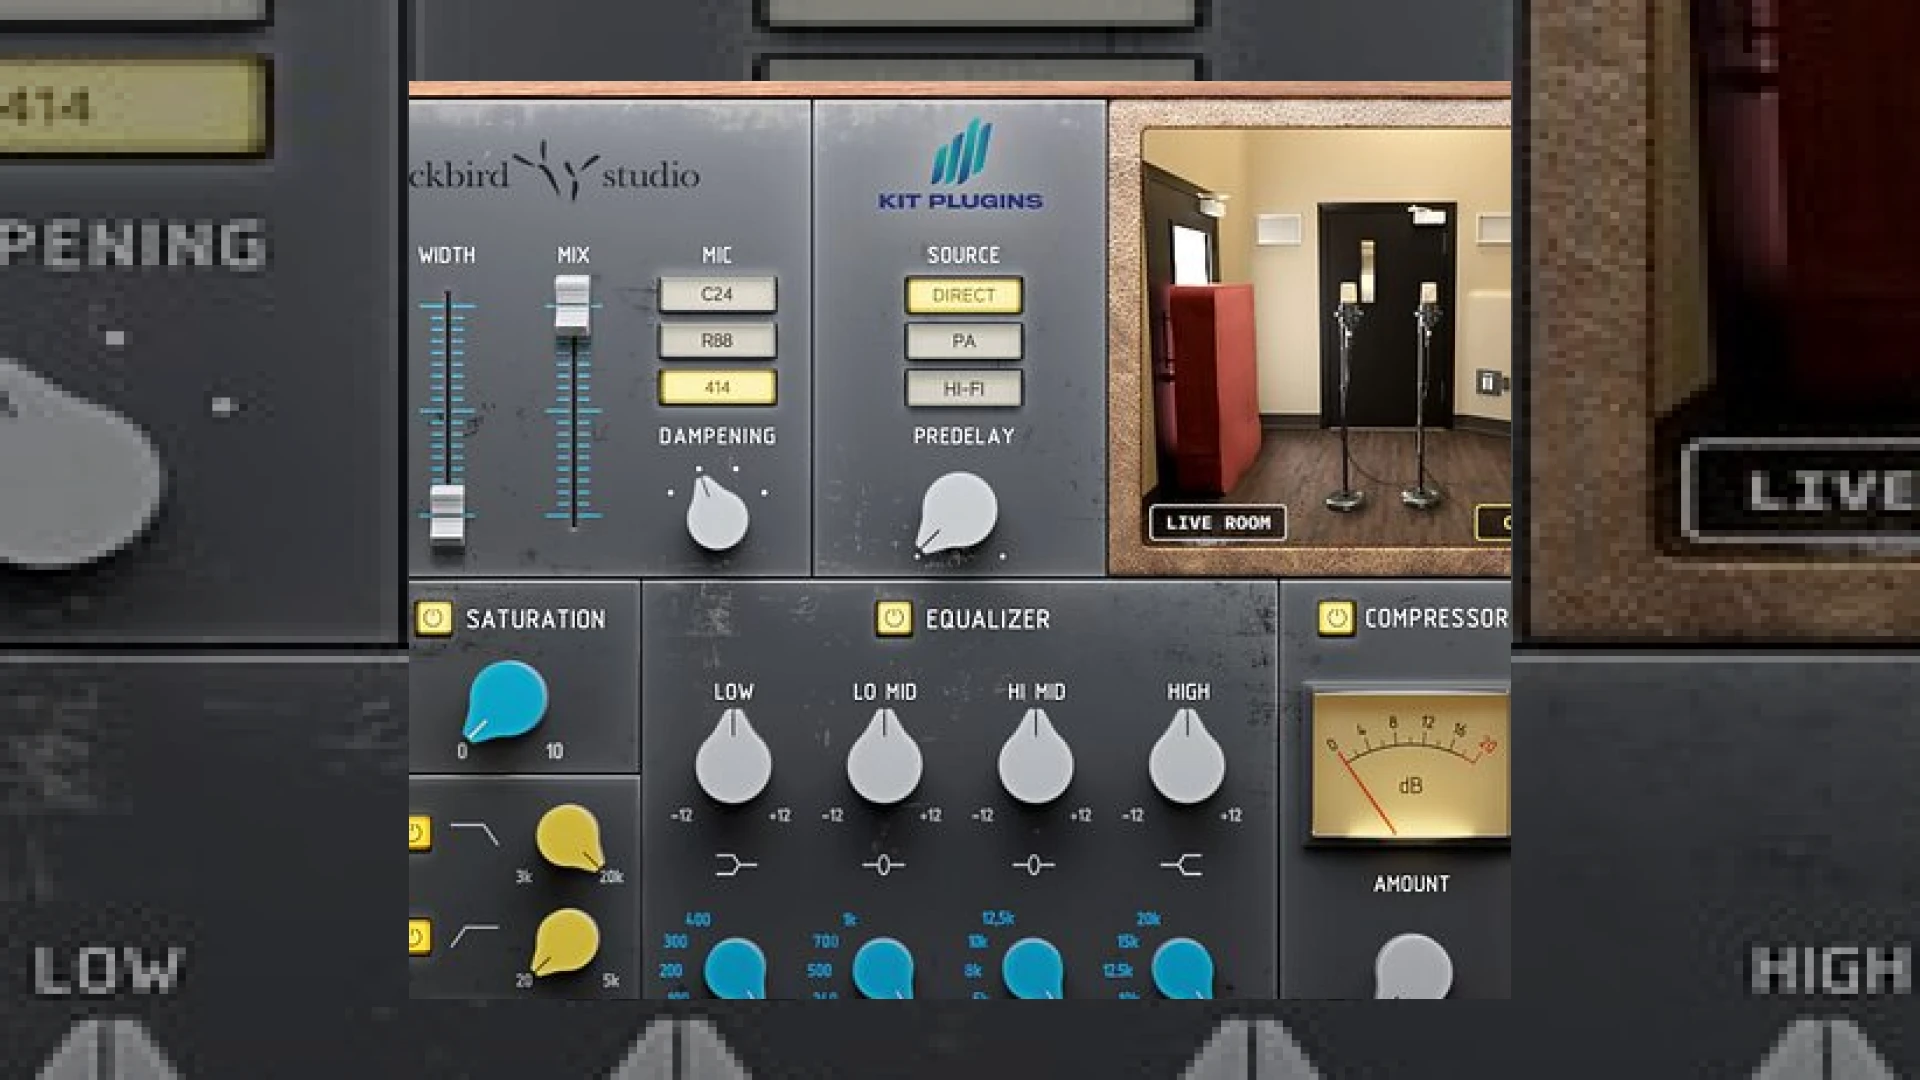Select the R88 microphone
Image resolution: width=1920 pixels, height=1080 pixels.
(x=717, y=341)
